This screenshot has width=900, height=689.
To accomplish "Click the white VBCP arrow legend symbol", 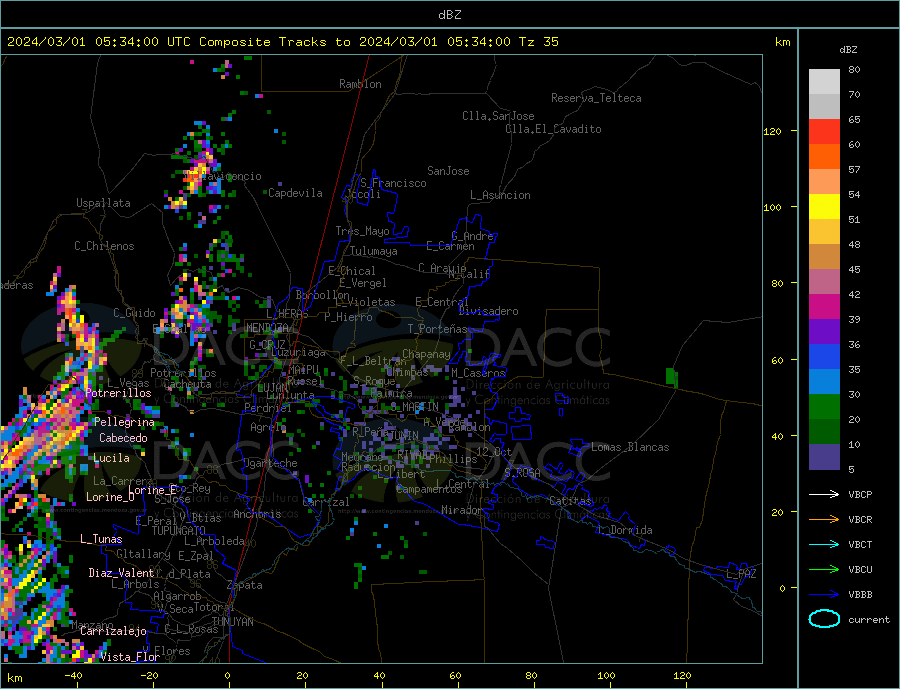I will pyautogui.click(x=824, y=494).
